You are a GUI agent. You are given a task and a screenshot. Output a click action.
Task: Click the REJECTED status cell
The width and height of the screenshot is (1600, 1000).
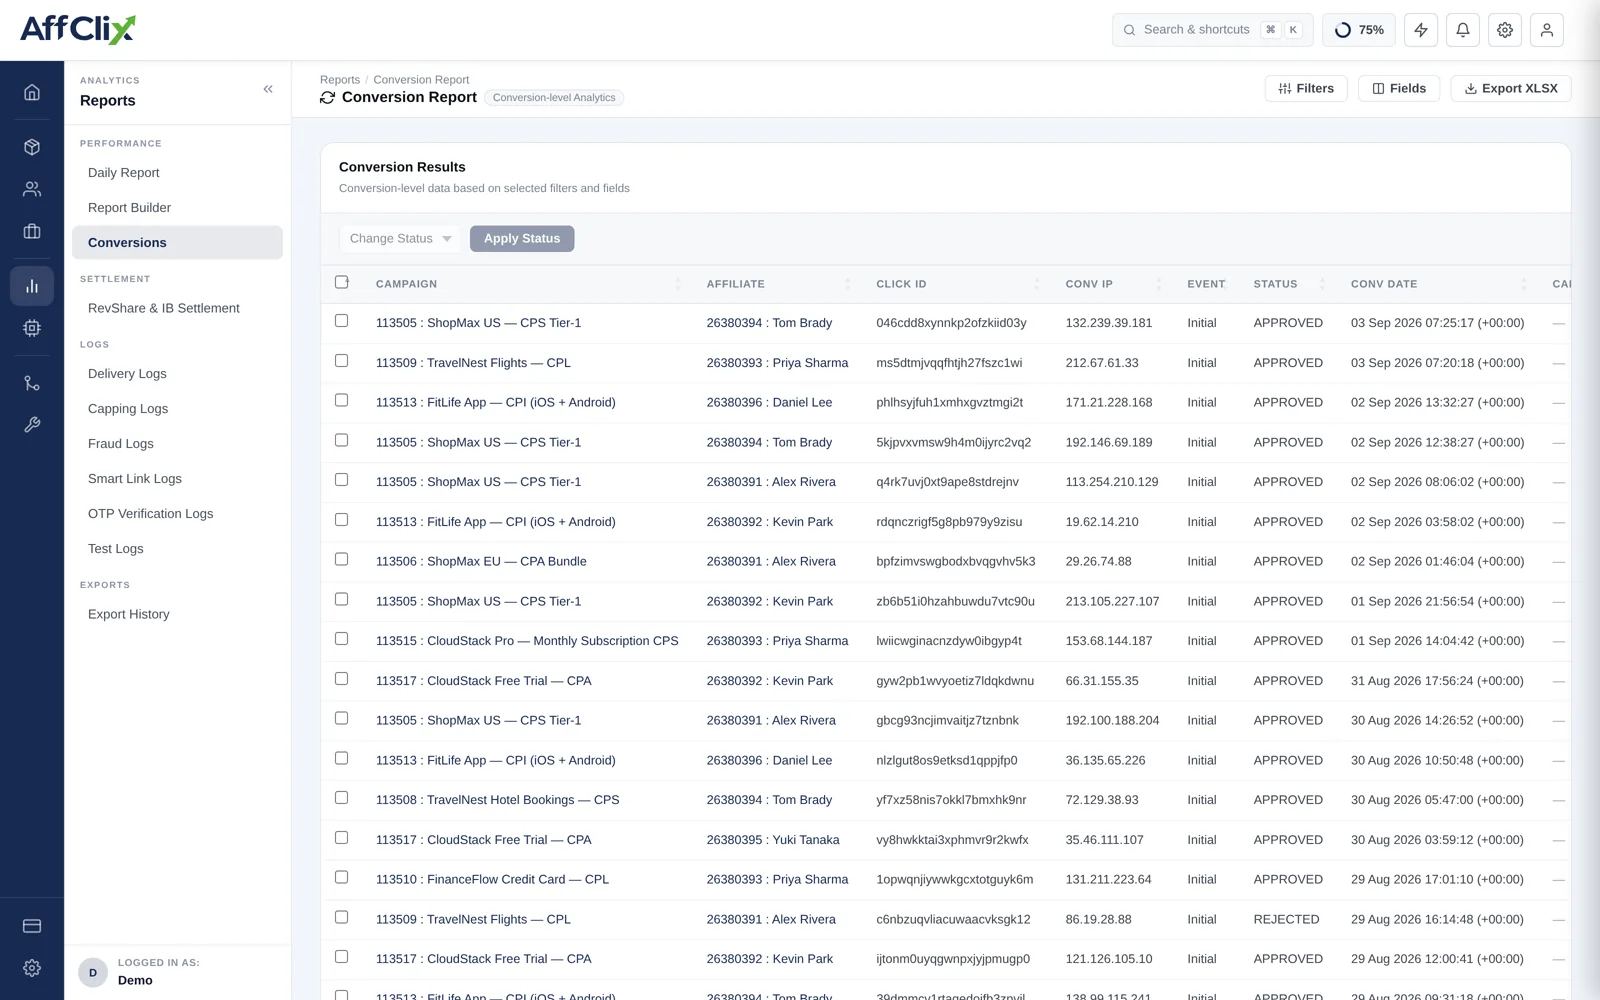point(1287,919)
